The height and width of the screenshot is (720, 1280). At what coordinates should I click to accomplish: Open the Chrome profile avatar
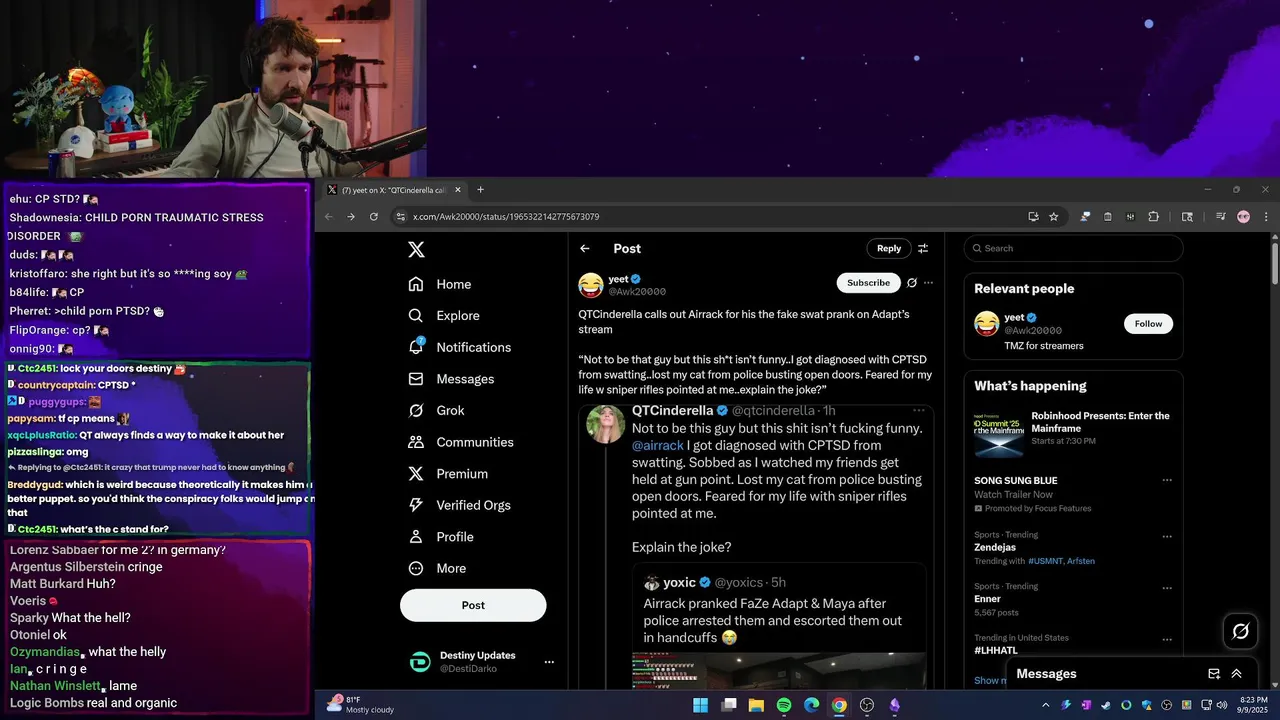pos(1244,217)
